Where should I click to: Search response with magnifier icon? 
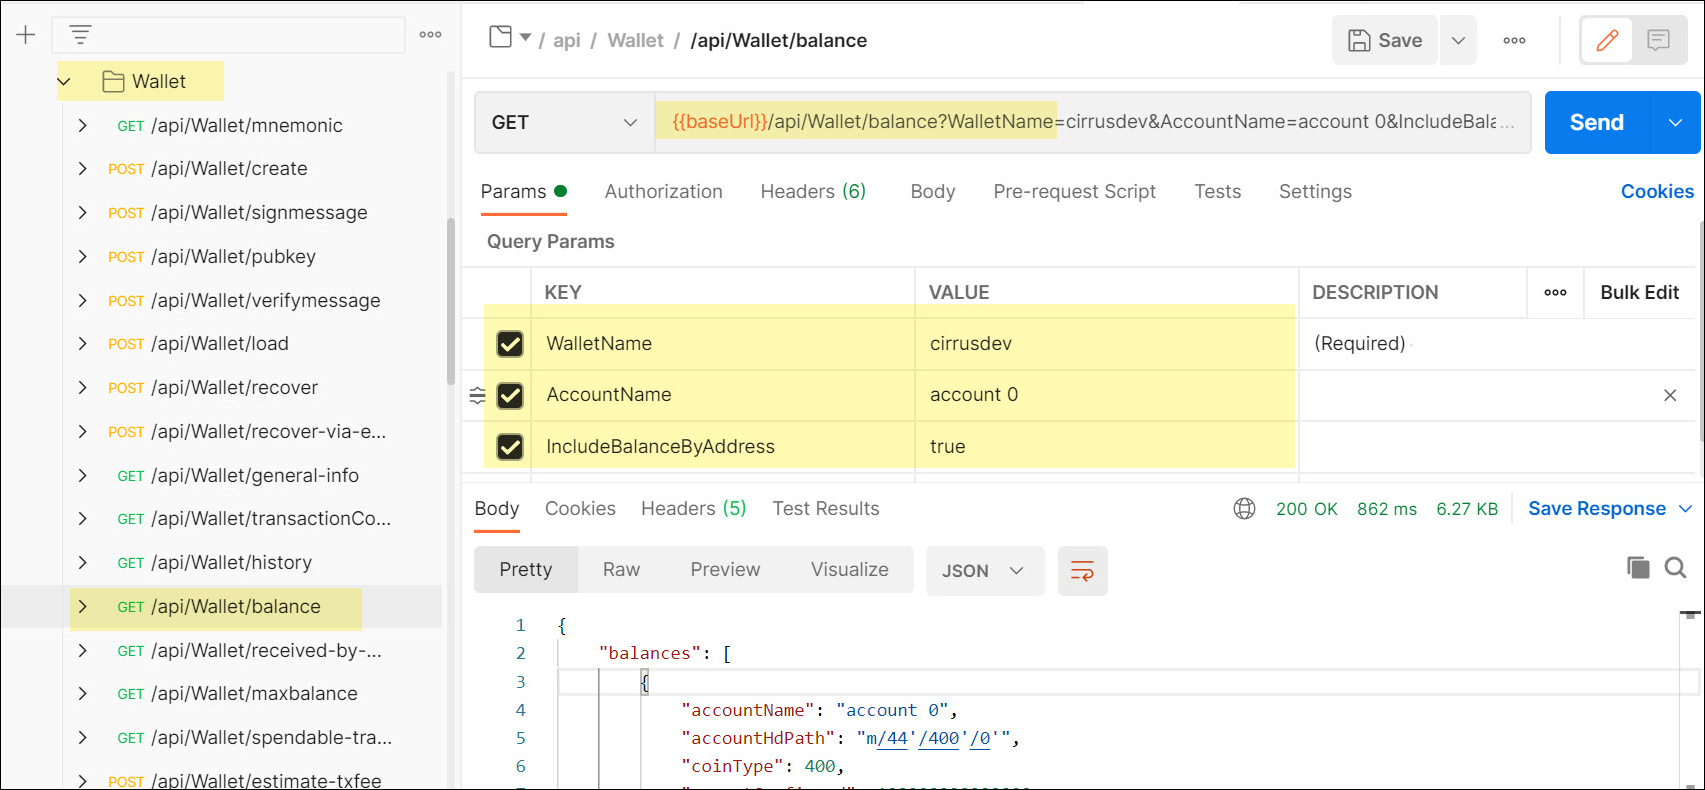[1675, 568]
